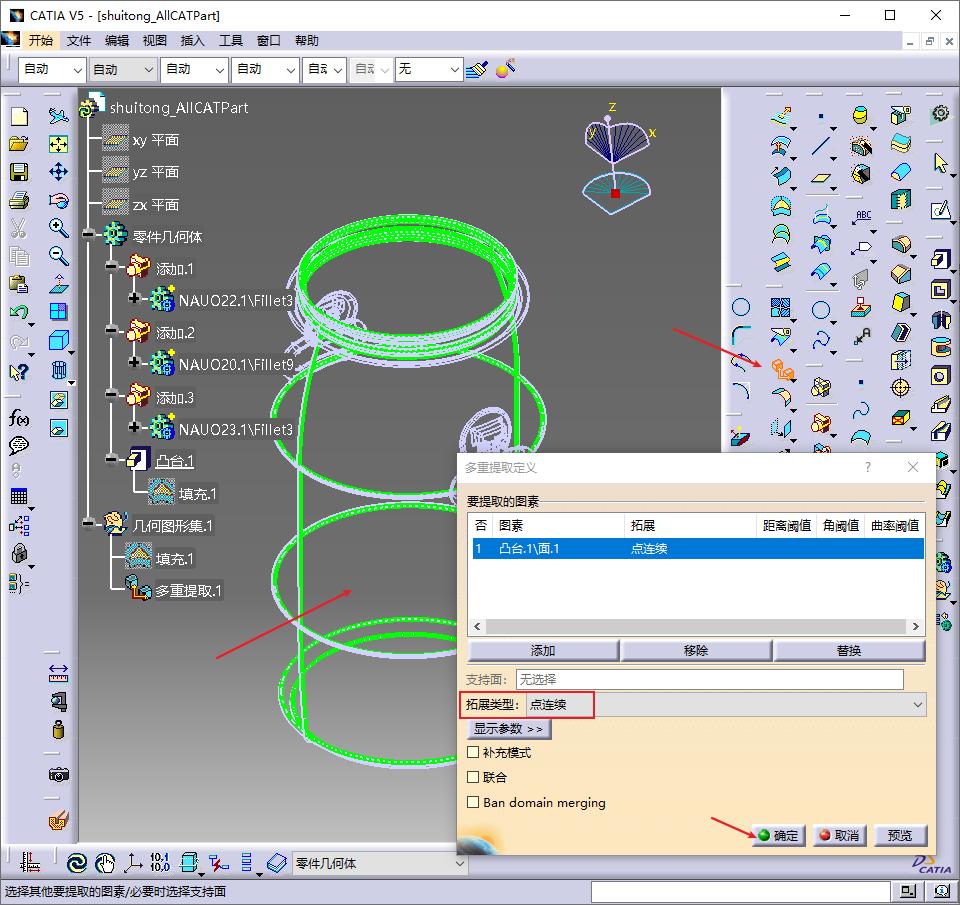This screenshot has height=905, width=960.
Task: Select the Pan tool icon
Action: click(58, 172)
